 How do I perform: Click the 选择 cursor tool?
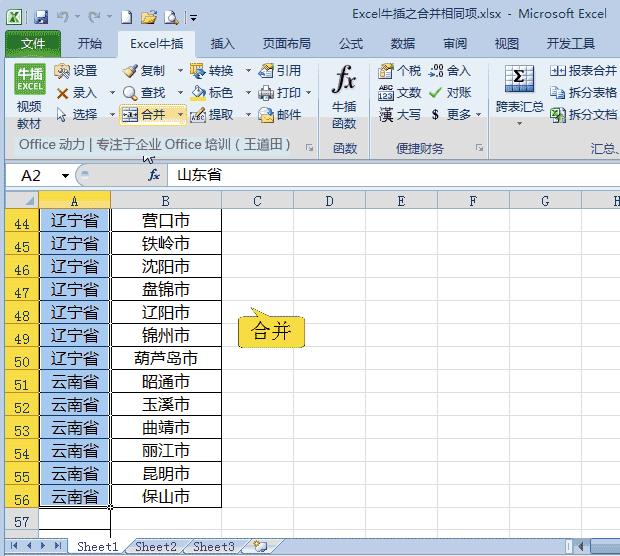click(76, 115)
